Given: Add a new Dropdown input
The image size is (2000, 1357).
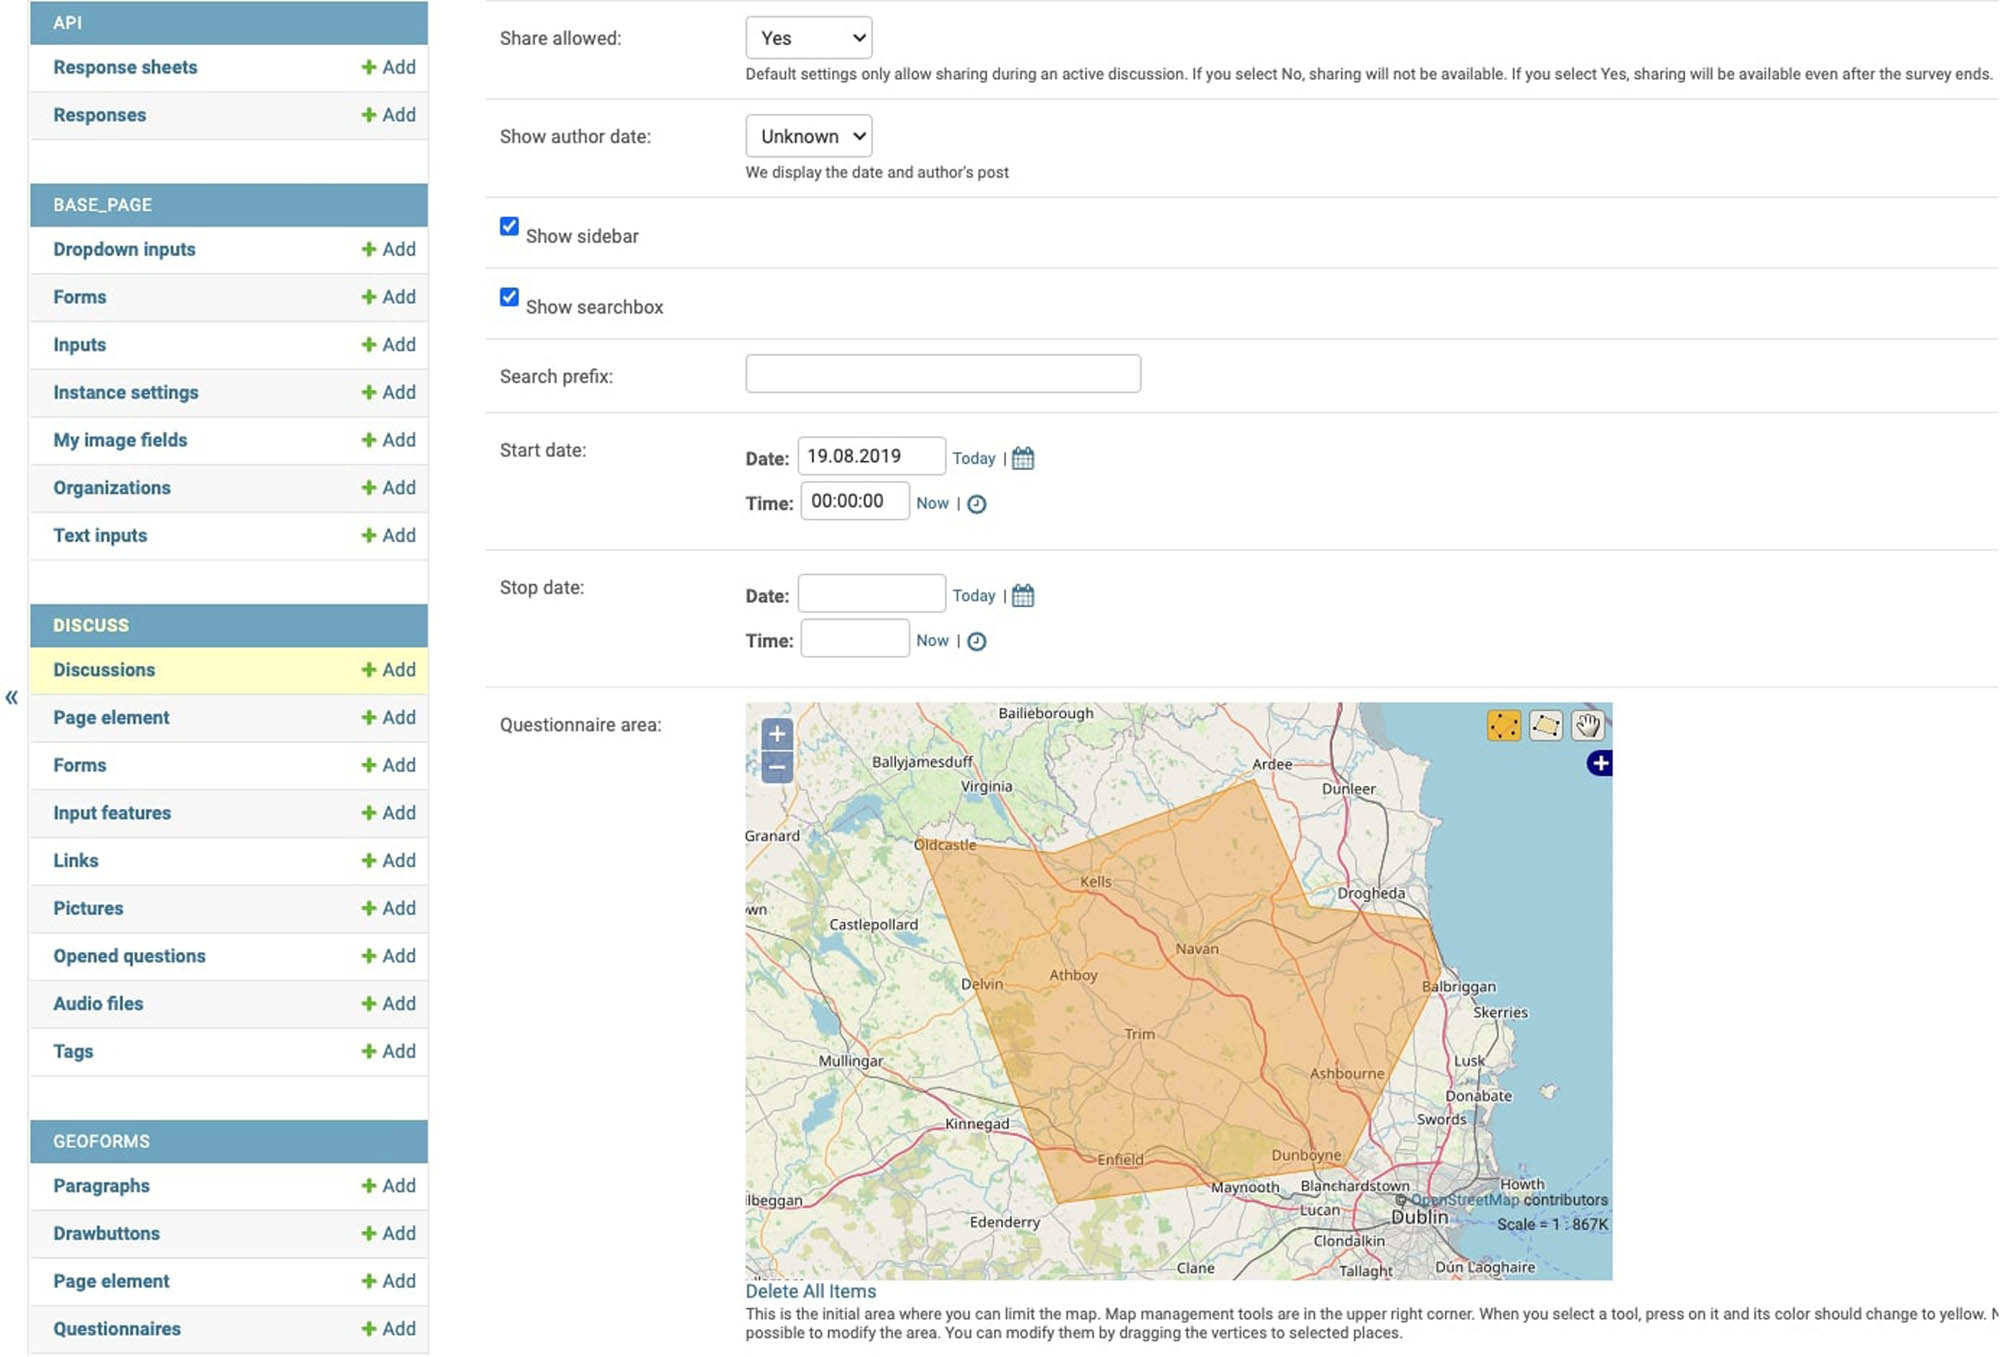Looking at the screenshot, I should 388,249.
